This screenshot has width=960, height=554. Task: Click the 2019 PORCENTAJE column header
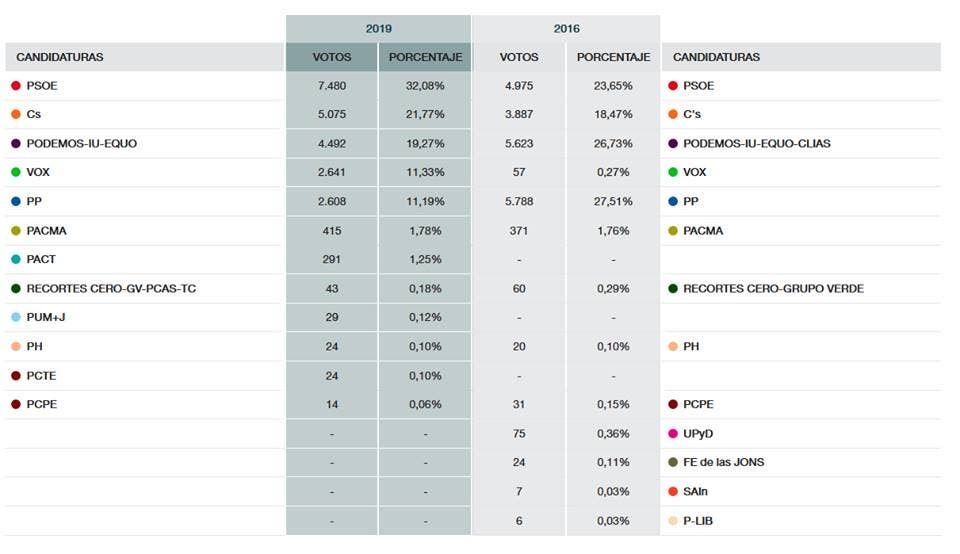click(425, 57)
